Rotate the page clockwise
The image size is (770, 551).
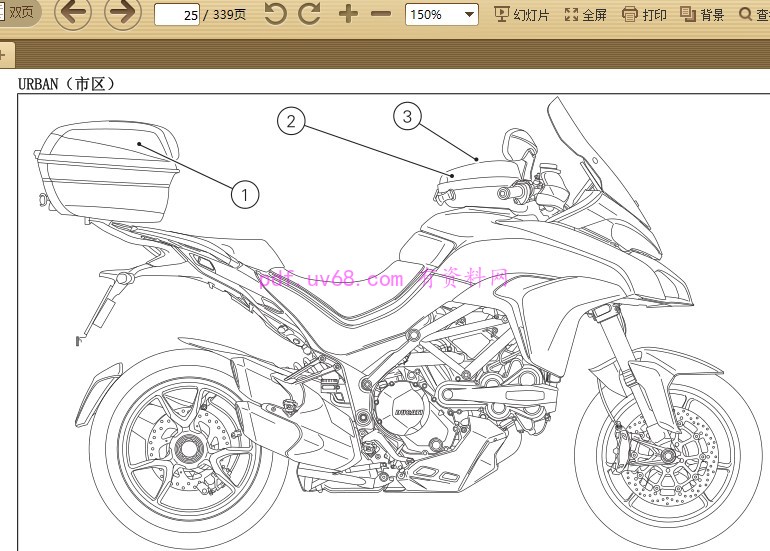point(310,14)
